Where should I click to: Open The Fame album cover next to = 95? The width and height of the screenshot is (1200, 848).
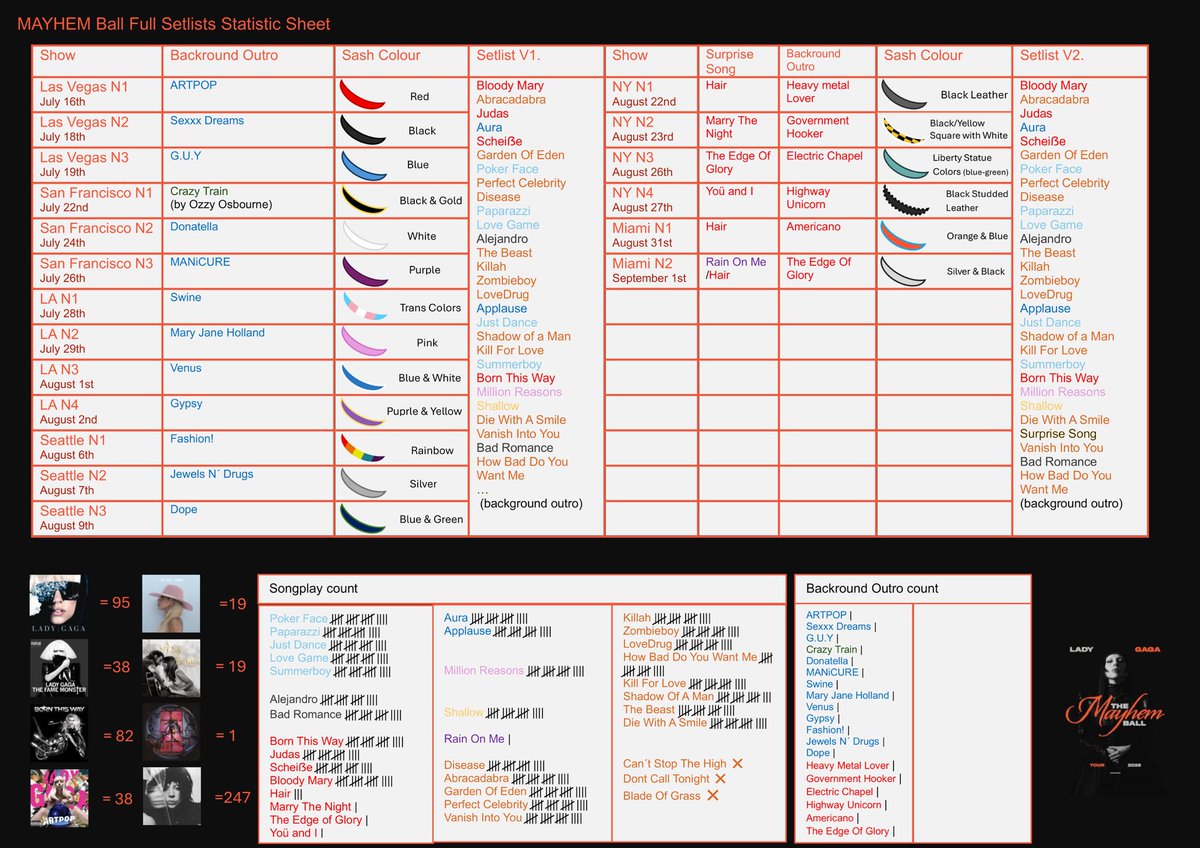[58, 603]
